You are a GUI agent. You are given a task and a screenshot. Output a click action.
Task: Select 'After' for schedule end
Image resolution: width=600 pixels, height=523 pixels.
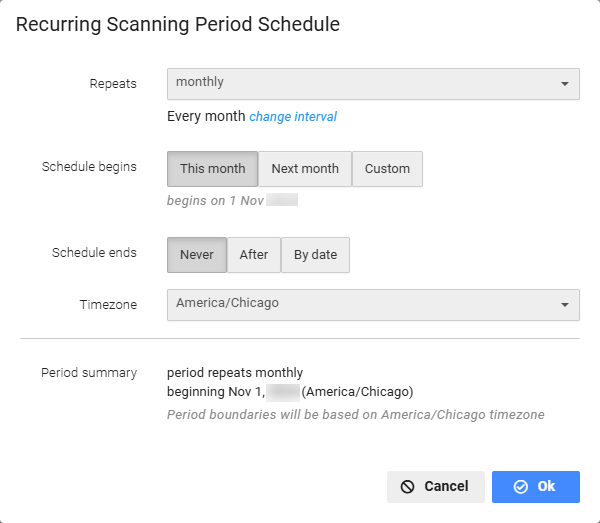[254, 255]
